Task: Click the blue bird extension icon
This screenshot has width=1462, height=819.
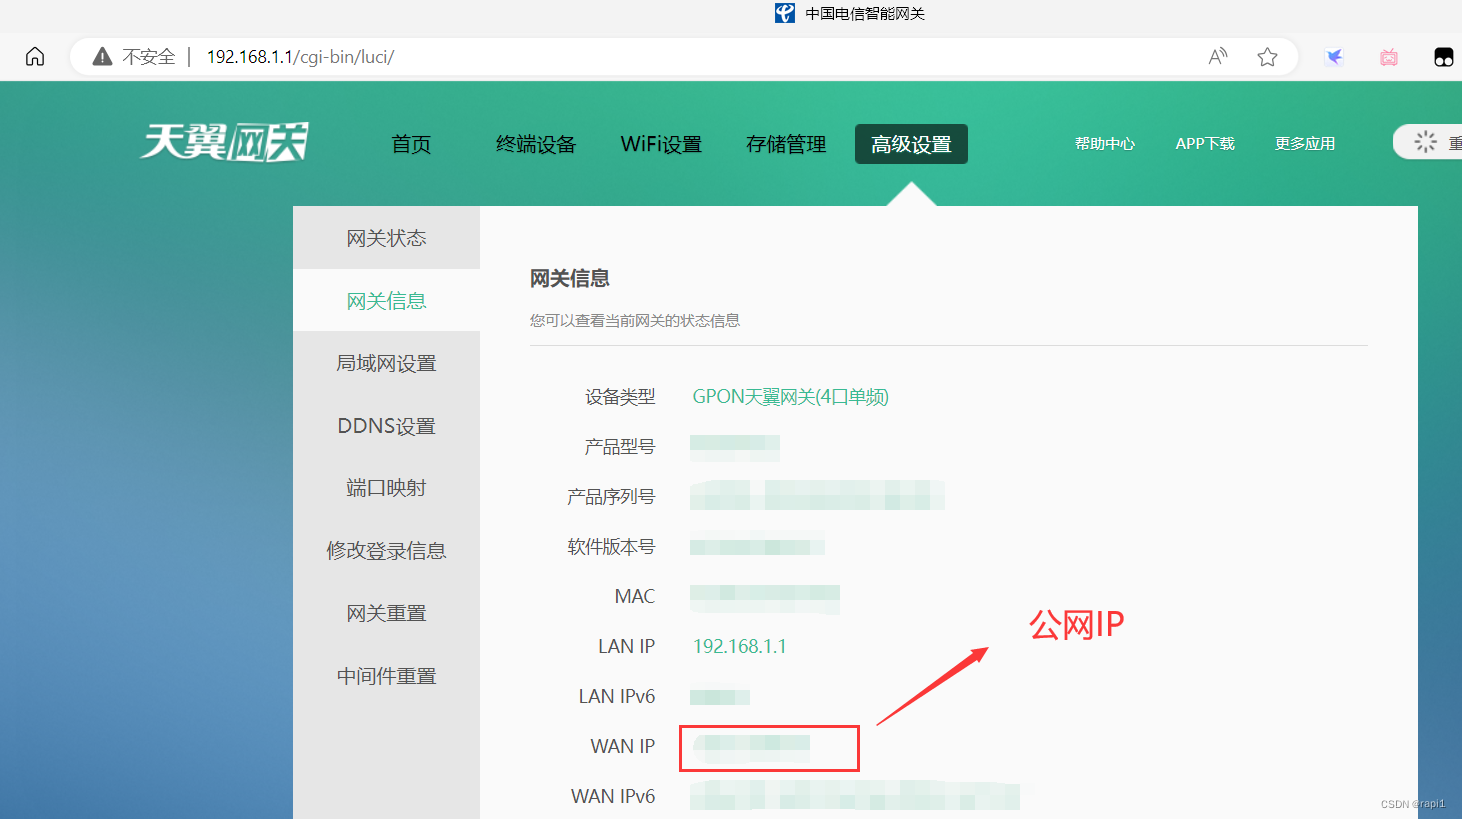Action: pos(1334,57)
